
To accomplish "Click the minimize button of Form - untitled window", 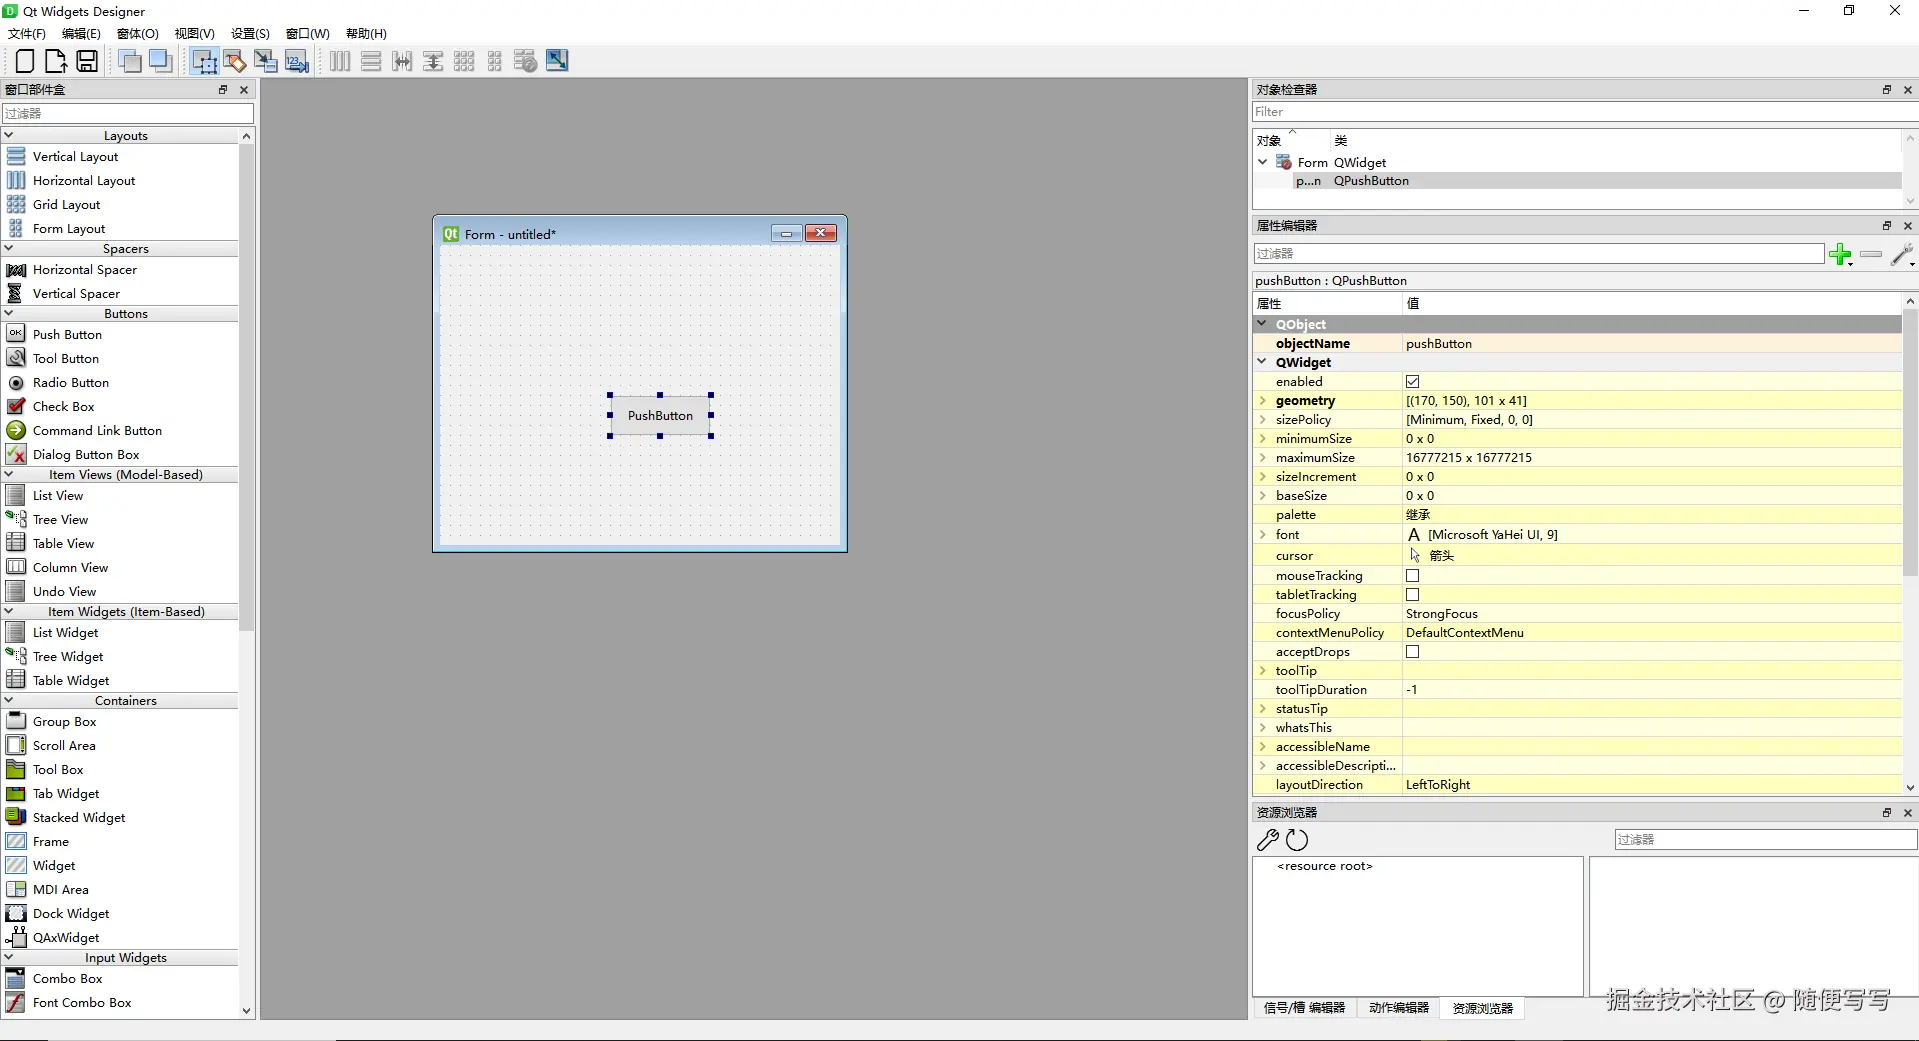I will tap(787, 234).
